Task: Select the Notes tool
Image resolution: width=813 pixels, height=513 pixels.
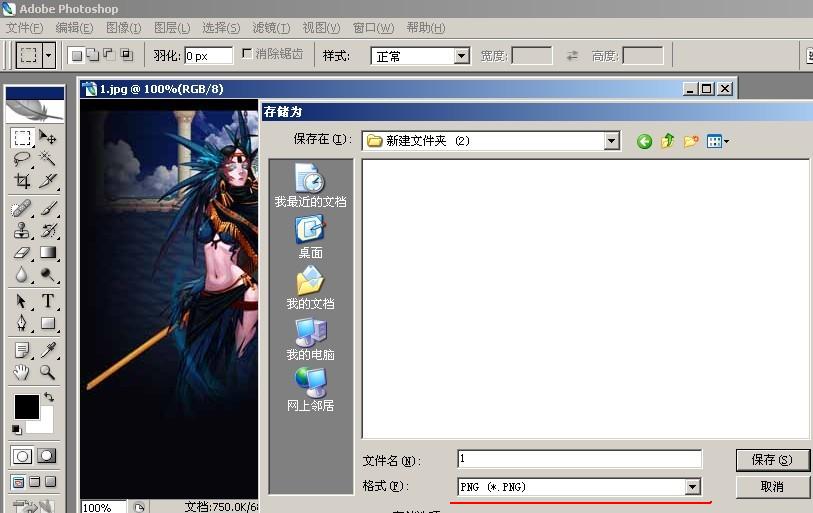Action: [22, 350]
